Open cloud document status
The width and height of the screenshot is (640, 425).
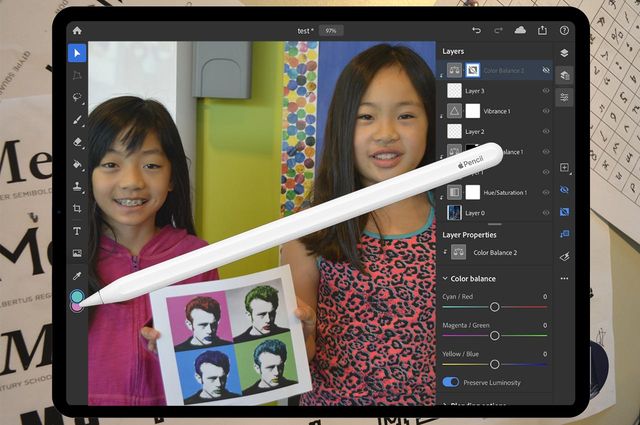pos(520,30)
